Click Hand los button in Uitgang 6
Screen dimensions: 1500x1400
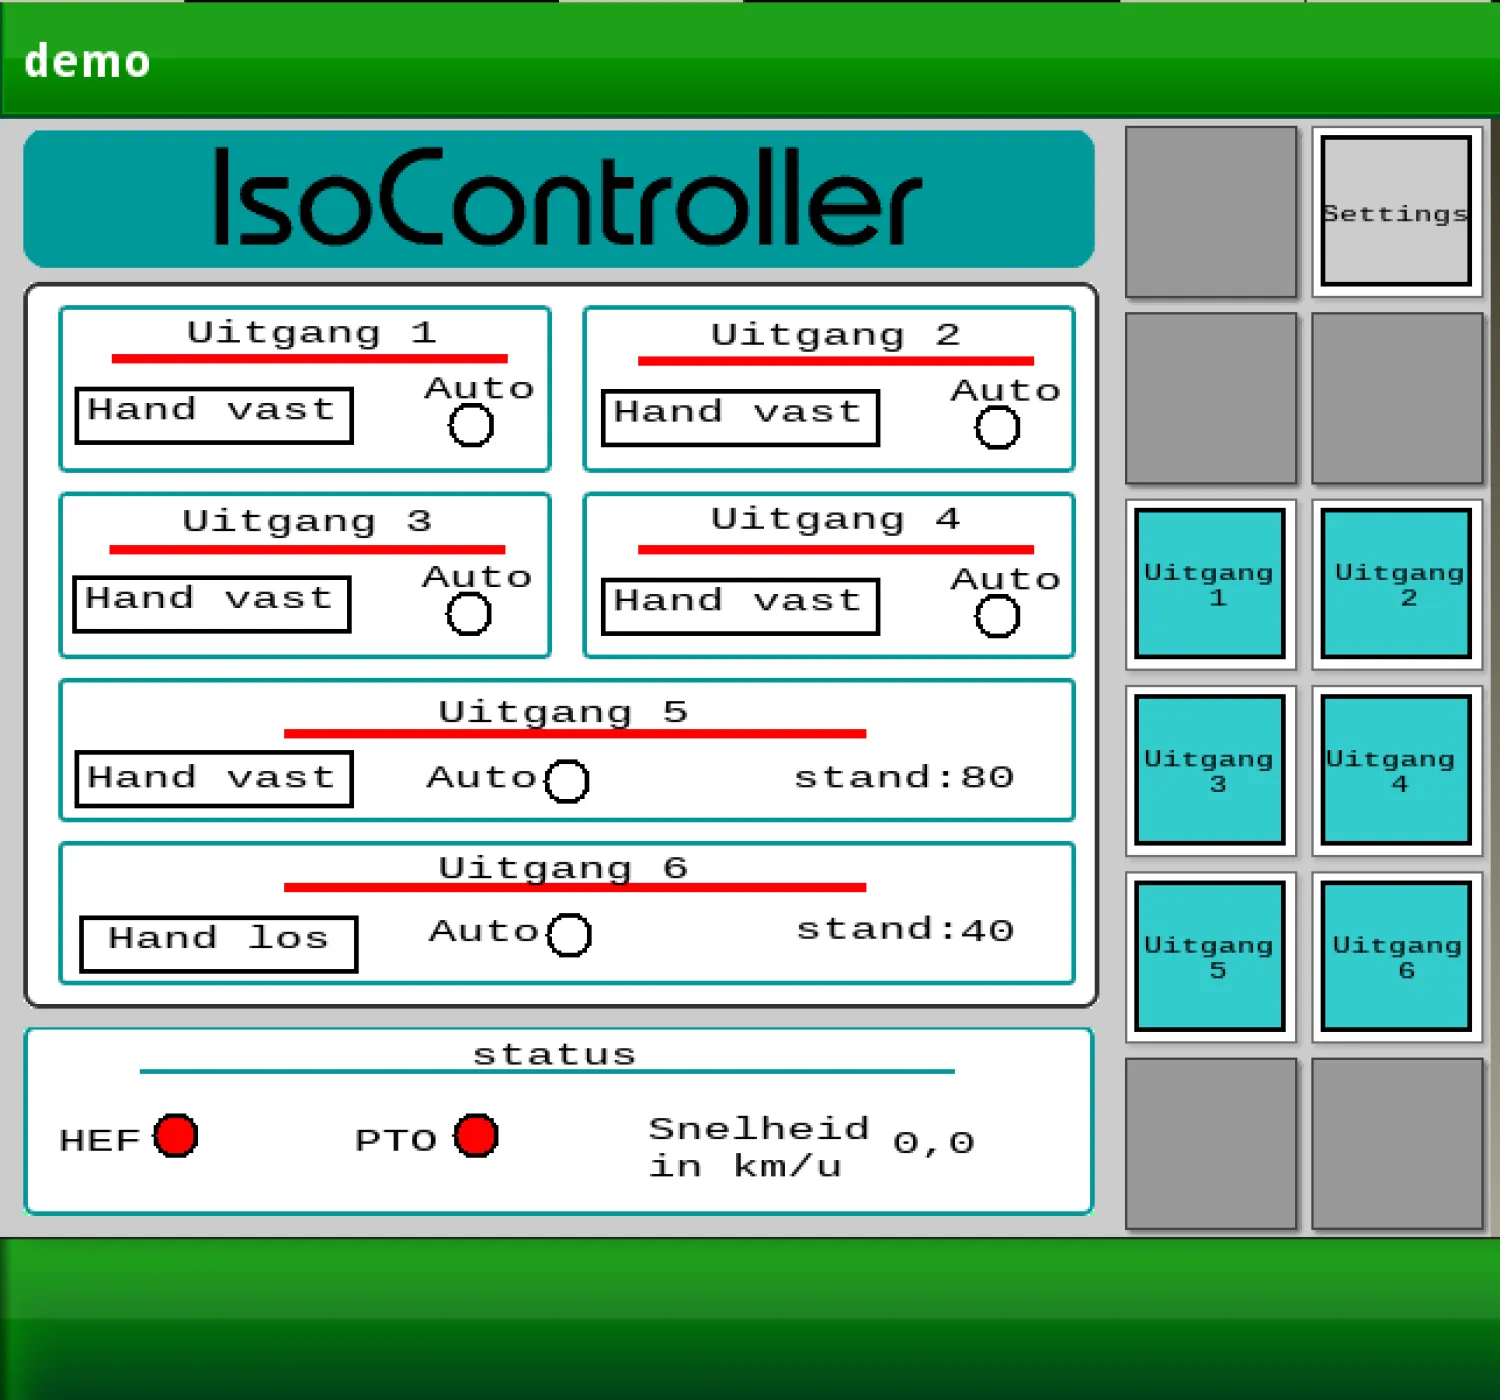point(219,943)
